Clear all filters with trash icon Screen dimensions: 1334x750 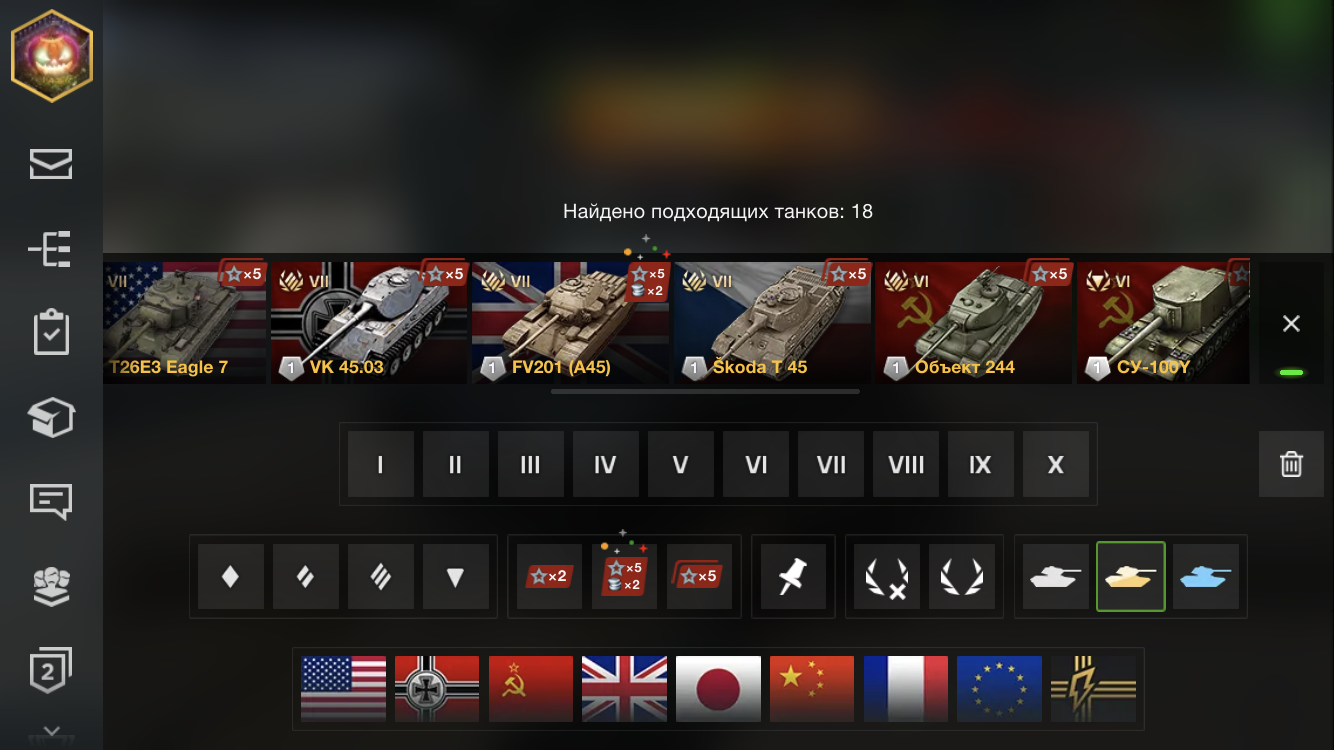pos(1291,464)
